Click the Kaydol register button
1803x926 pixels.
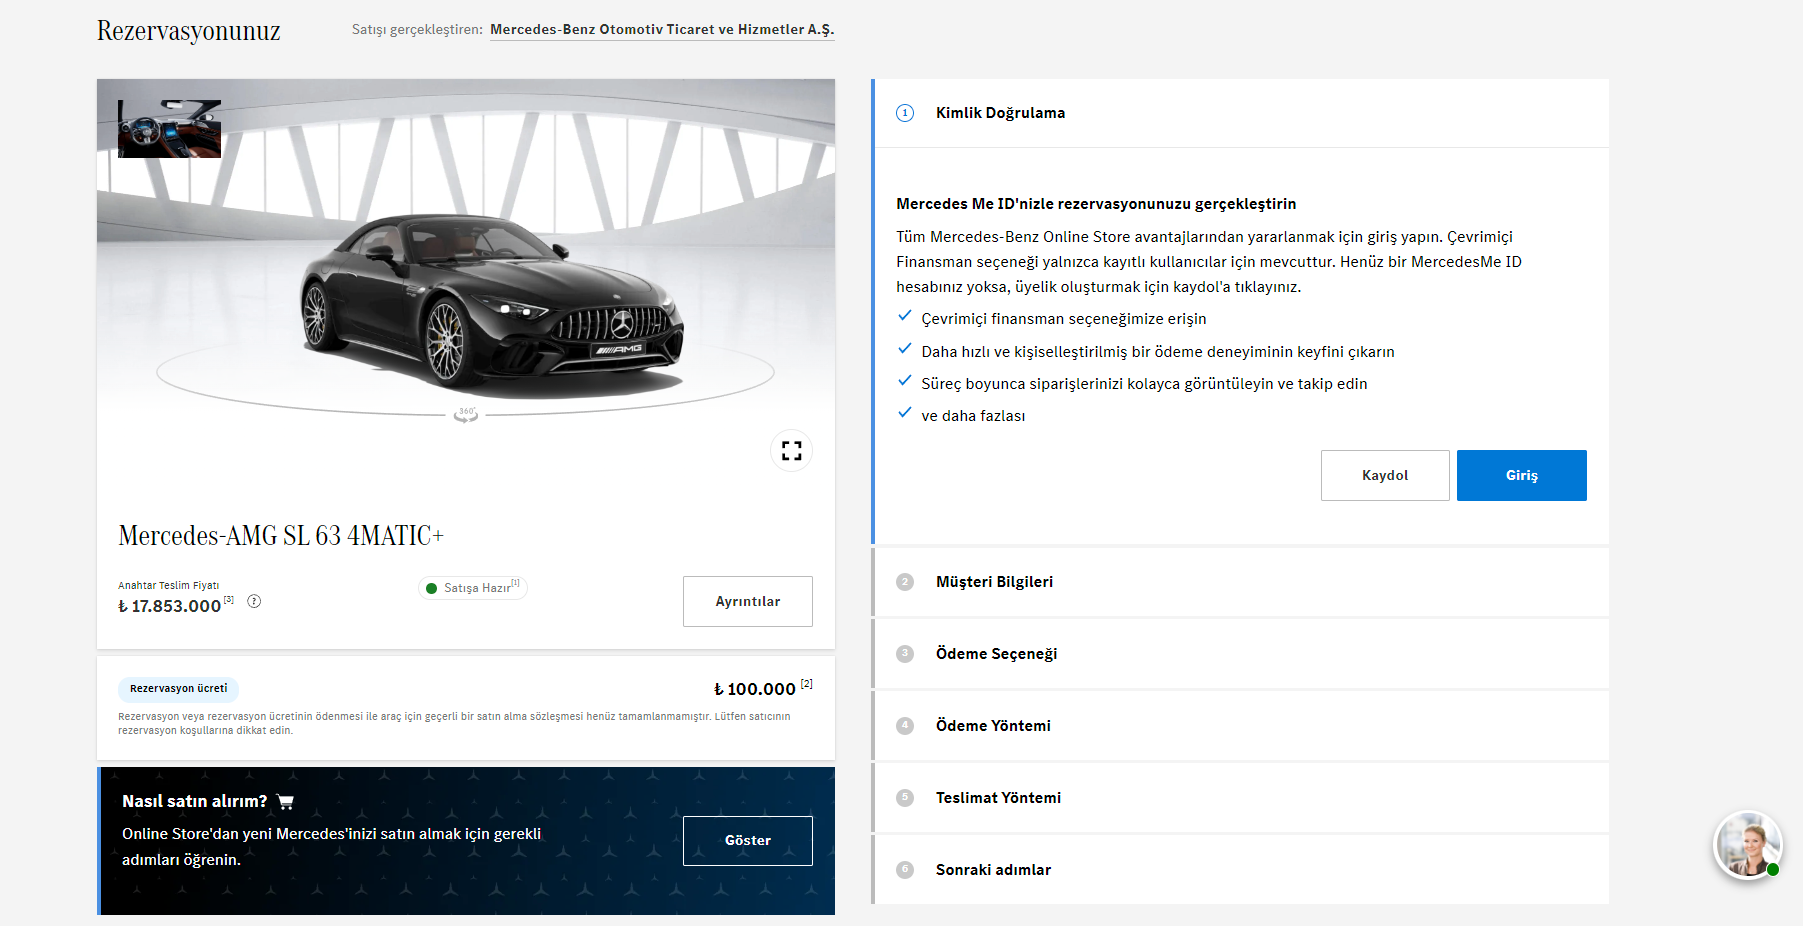1385,475
